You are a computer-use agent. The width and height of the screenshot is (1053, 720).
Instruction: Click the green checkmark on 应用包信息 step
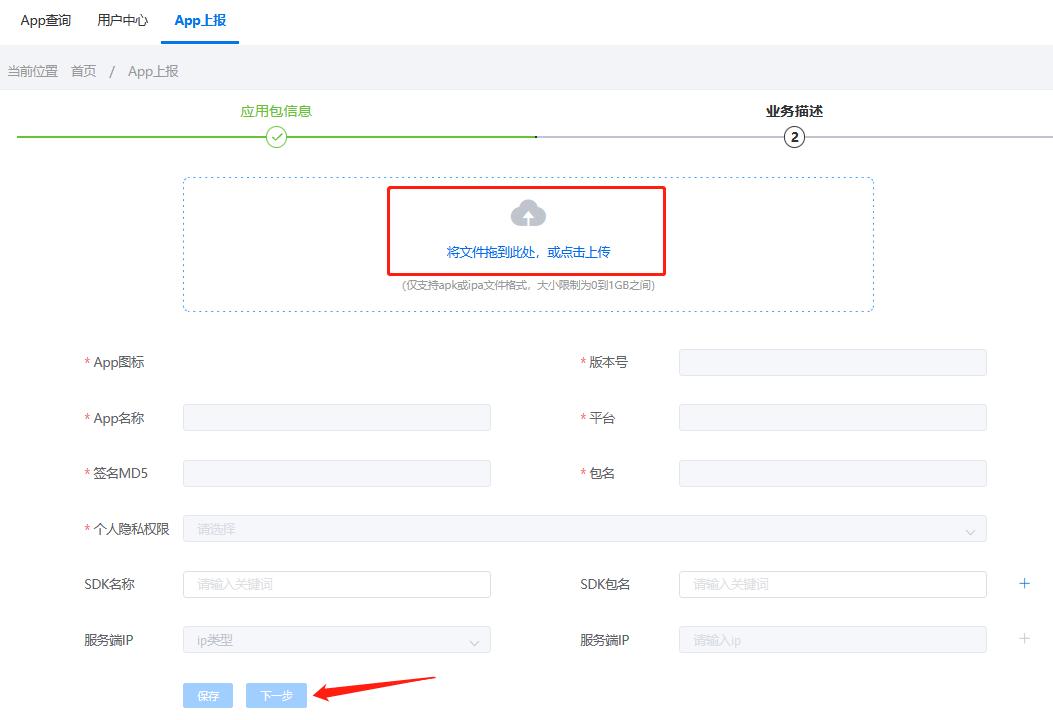[x=277, y=137]
